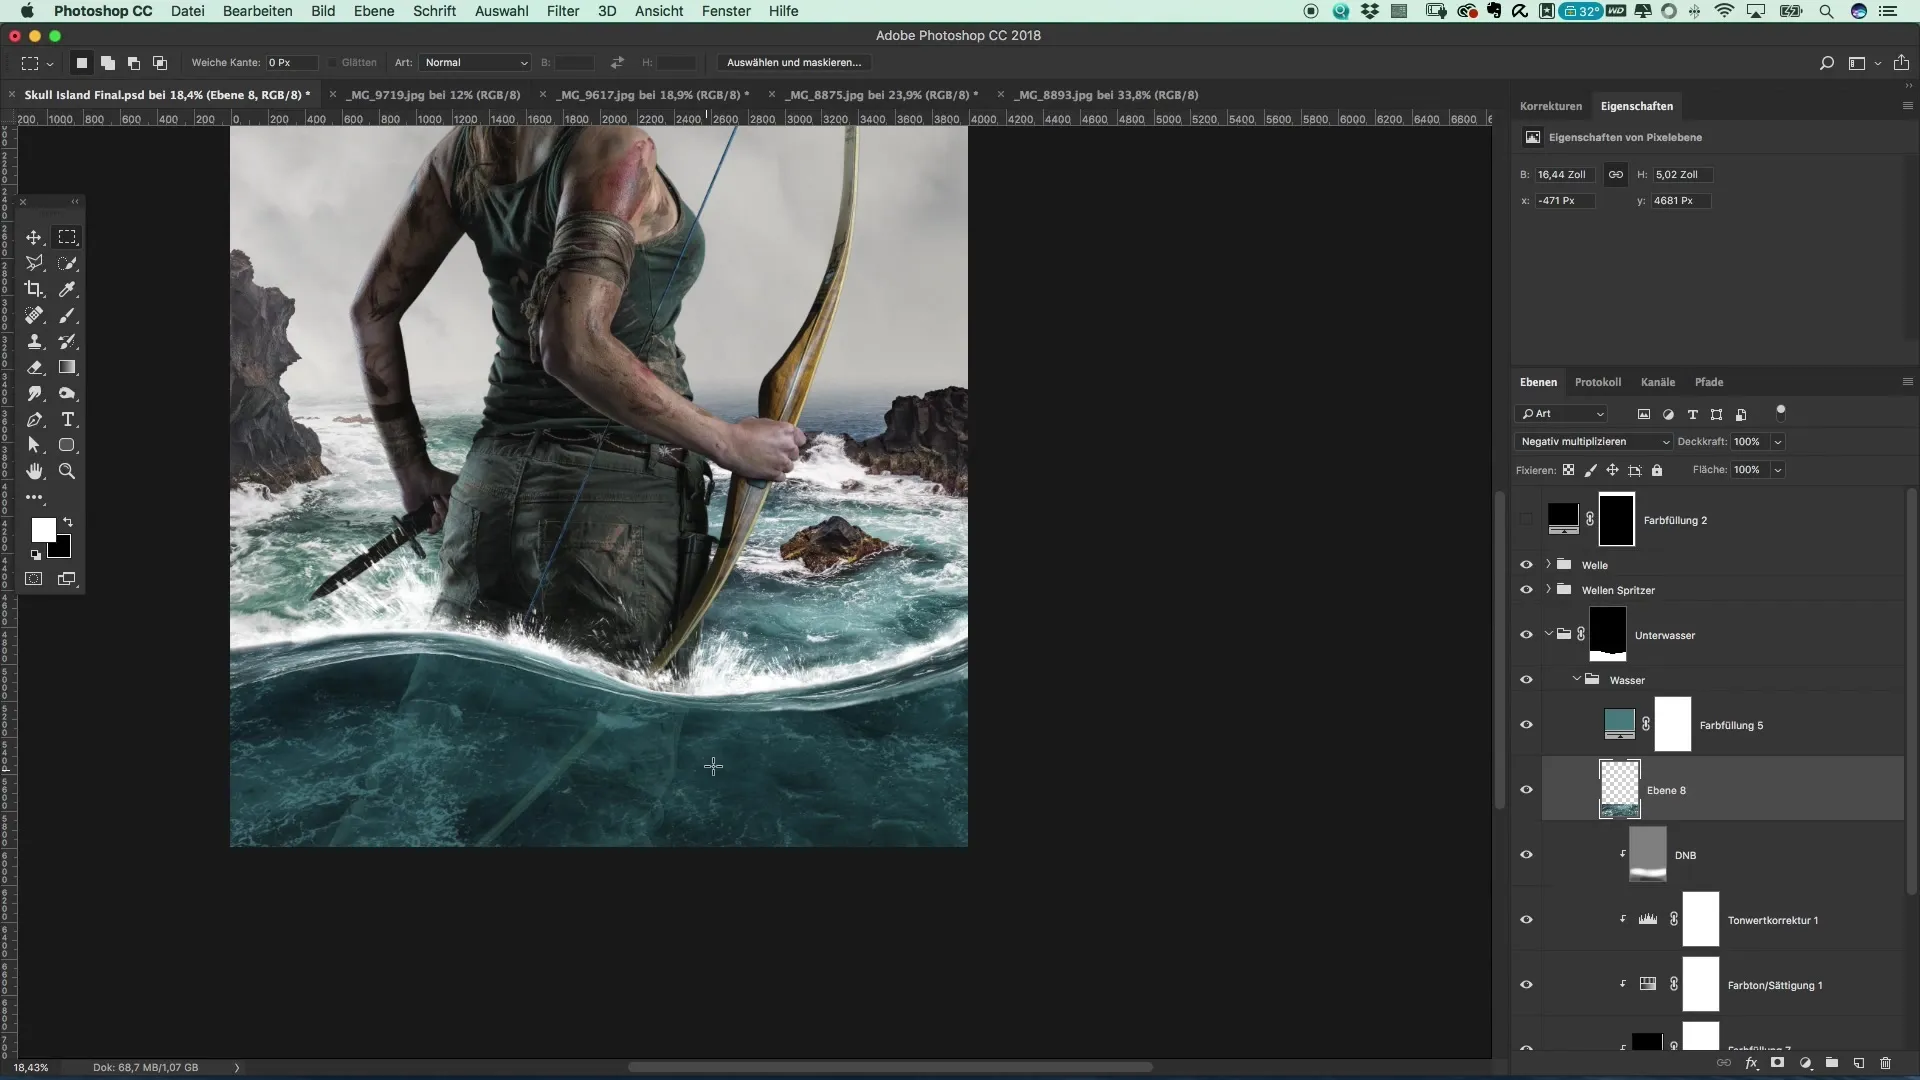Hide the Wellen Spritzer group
The height and width of the screenshot is (1080, 1920).
(x=1526, y=590)
